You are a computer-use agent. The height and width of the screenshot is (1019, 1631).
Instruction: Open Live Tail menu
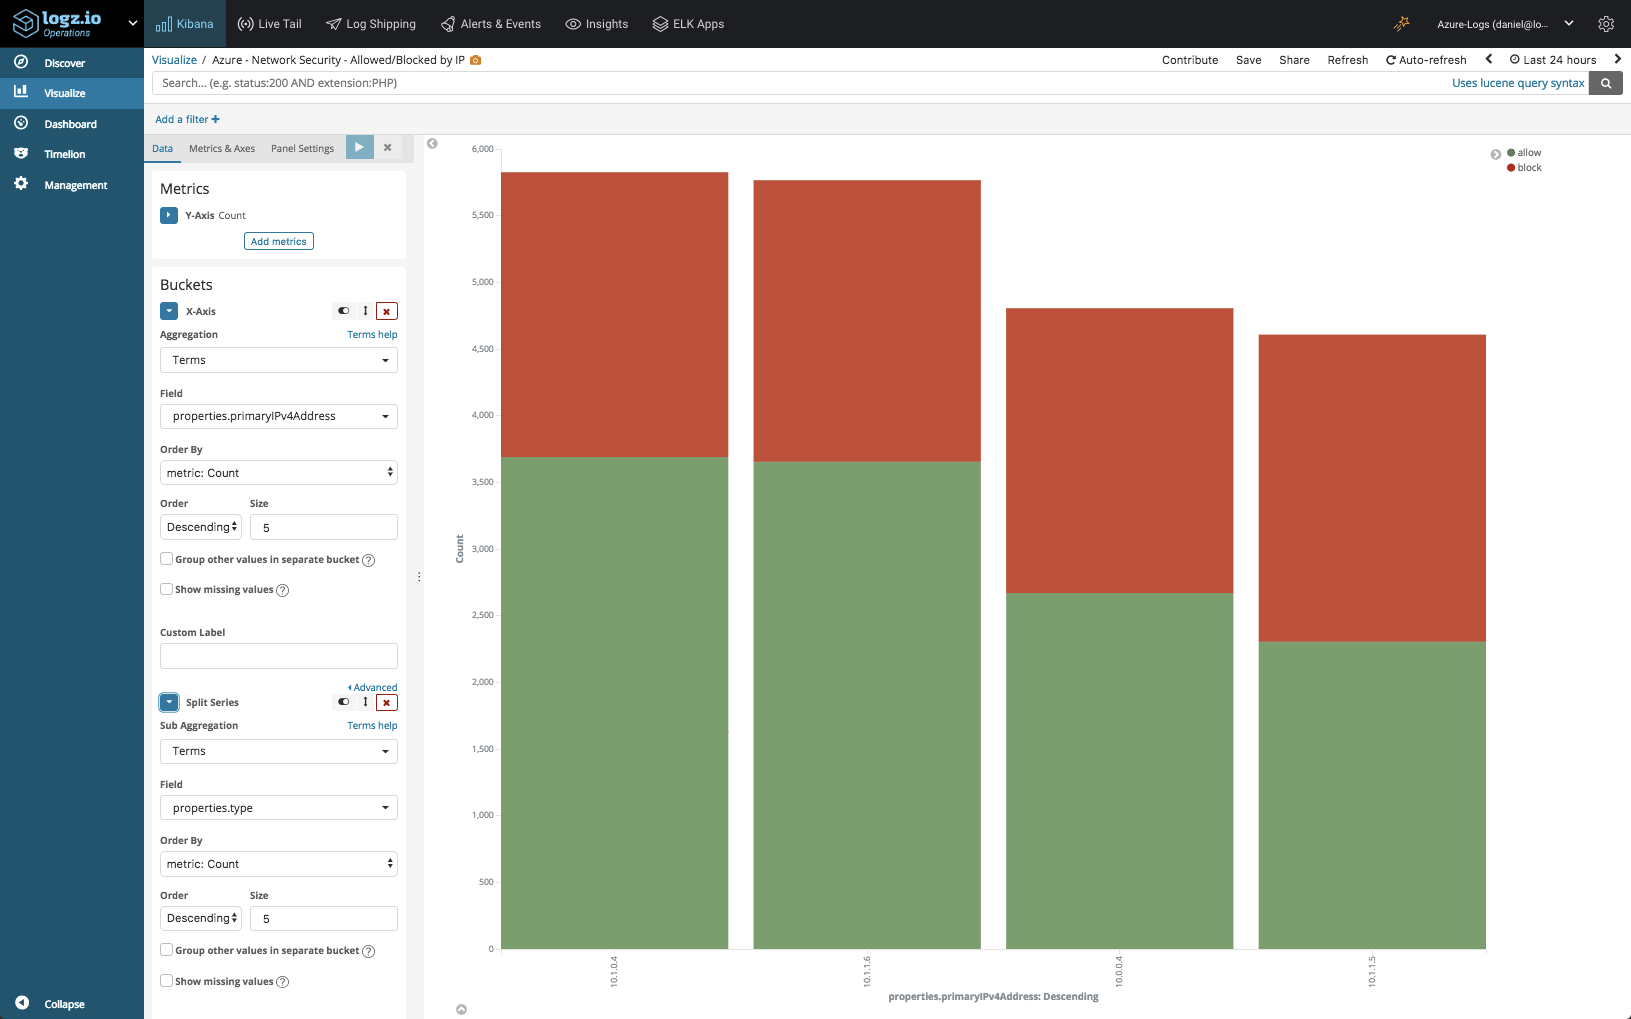tap(269, 24)
